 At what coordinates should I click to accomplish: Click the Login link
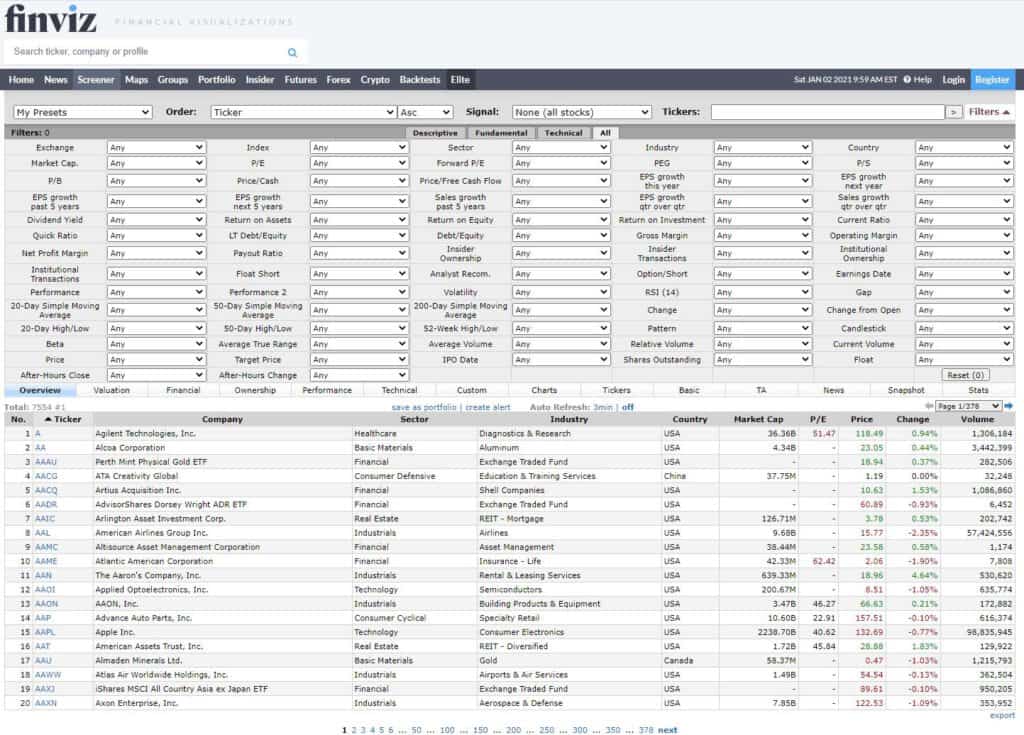pyautogui.click(x=953, y=80)
